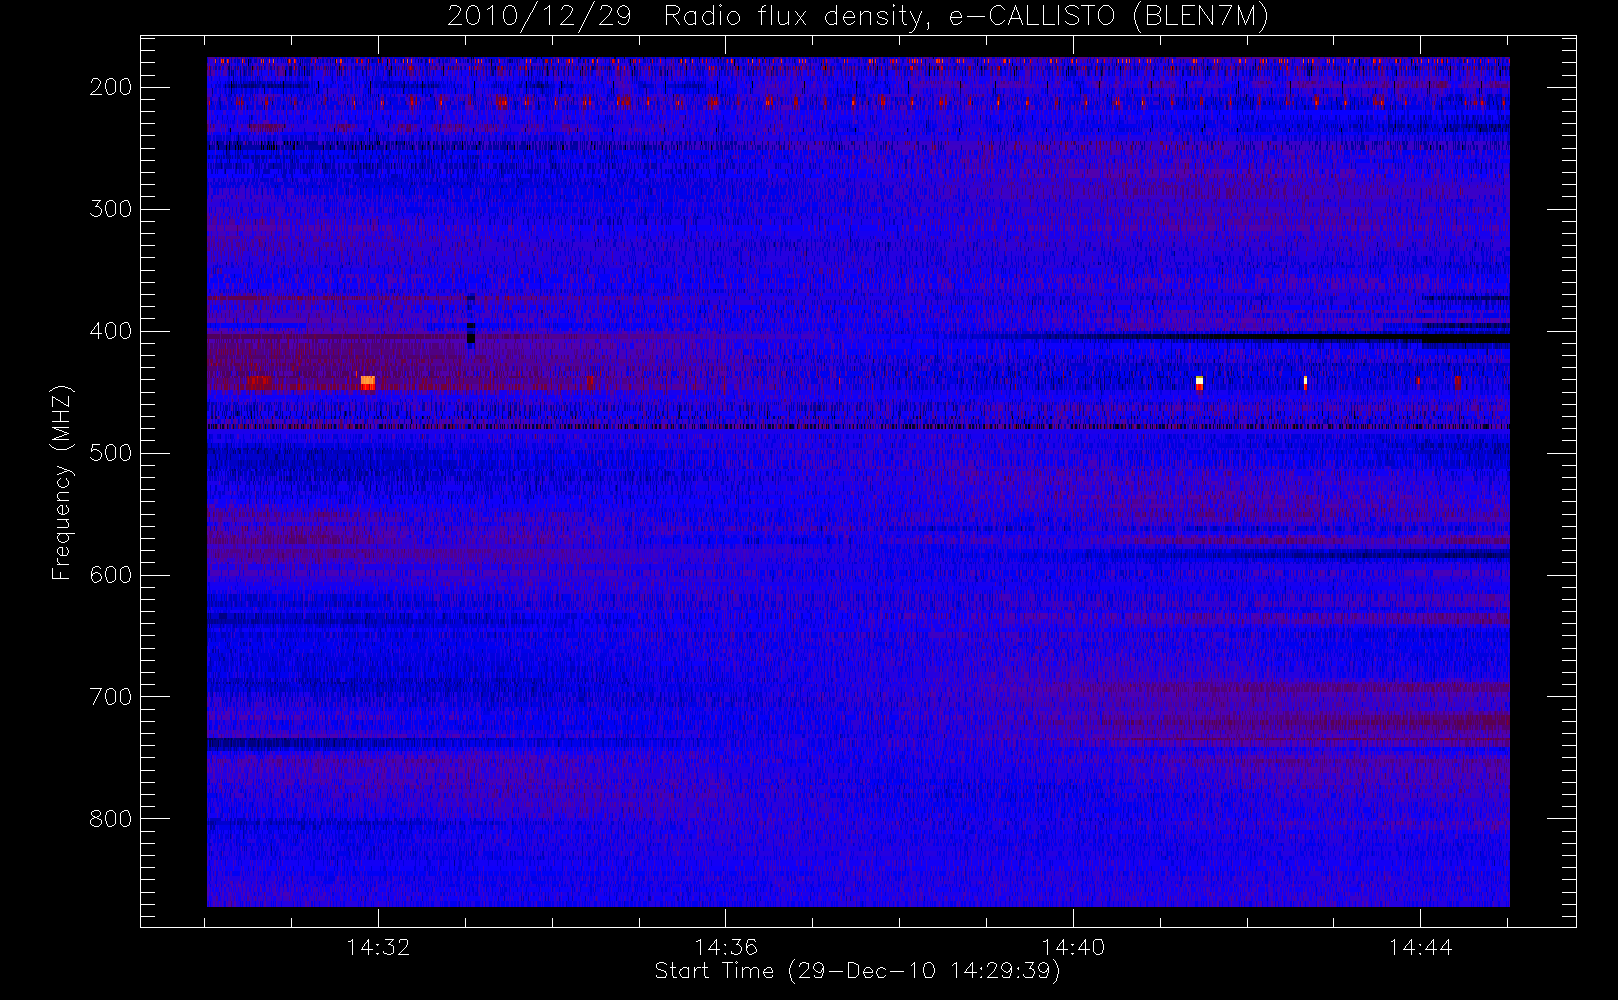Click the bright white-yellow spike after 14:41

1199,382
